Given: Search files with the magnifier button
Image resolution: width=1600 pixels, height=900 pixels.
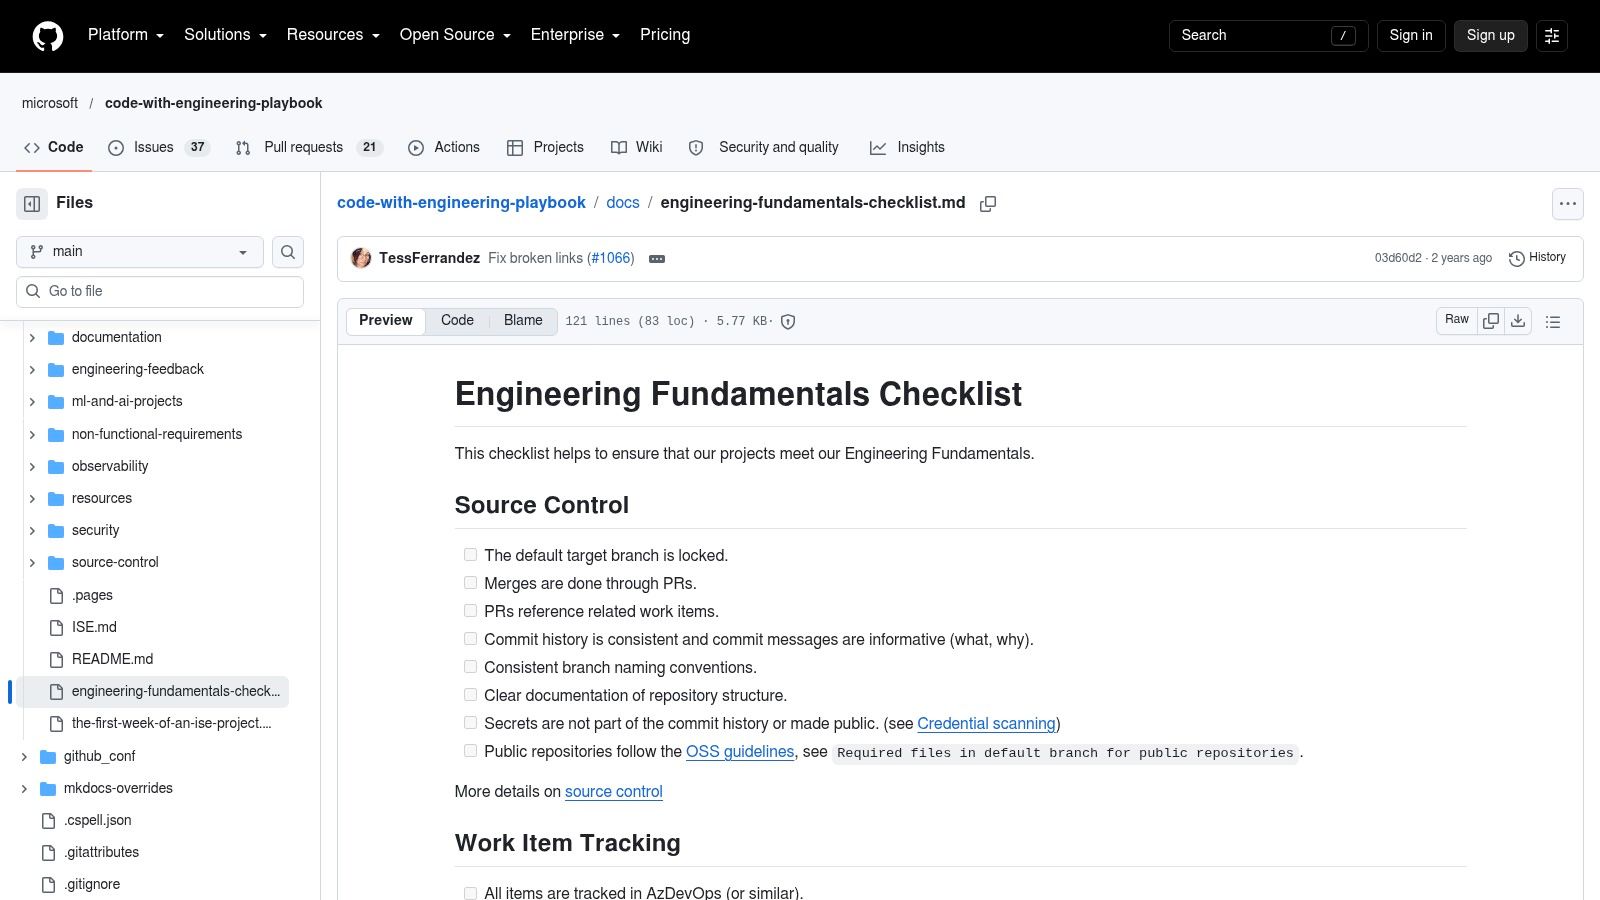Looking at the screenshot, I should point(288,252).
